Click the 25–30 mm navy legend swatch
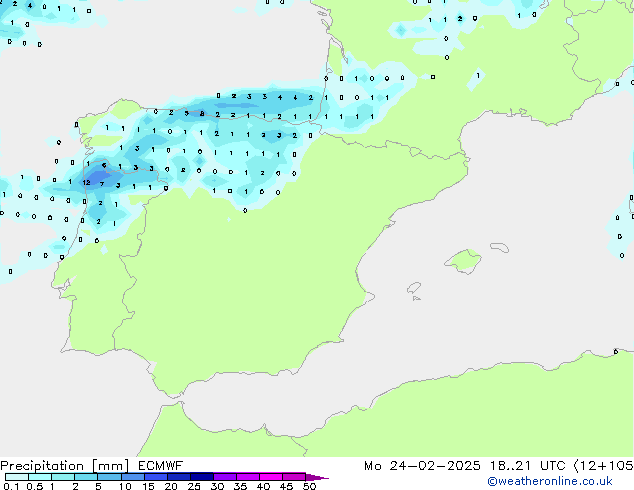The image size is (634, 490). coord(202,477)
